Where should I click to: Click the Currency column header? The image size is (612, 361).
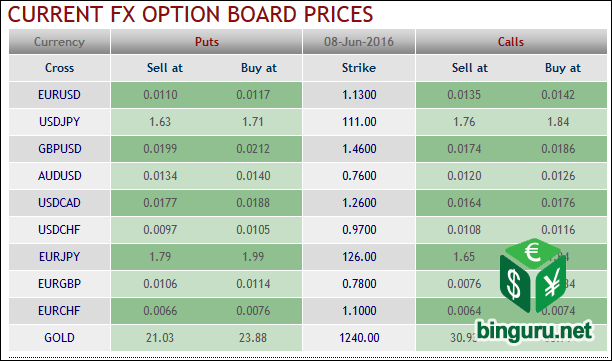click(59, 42)
